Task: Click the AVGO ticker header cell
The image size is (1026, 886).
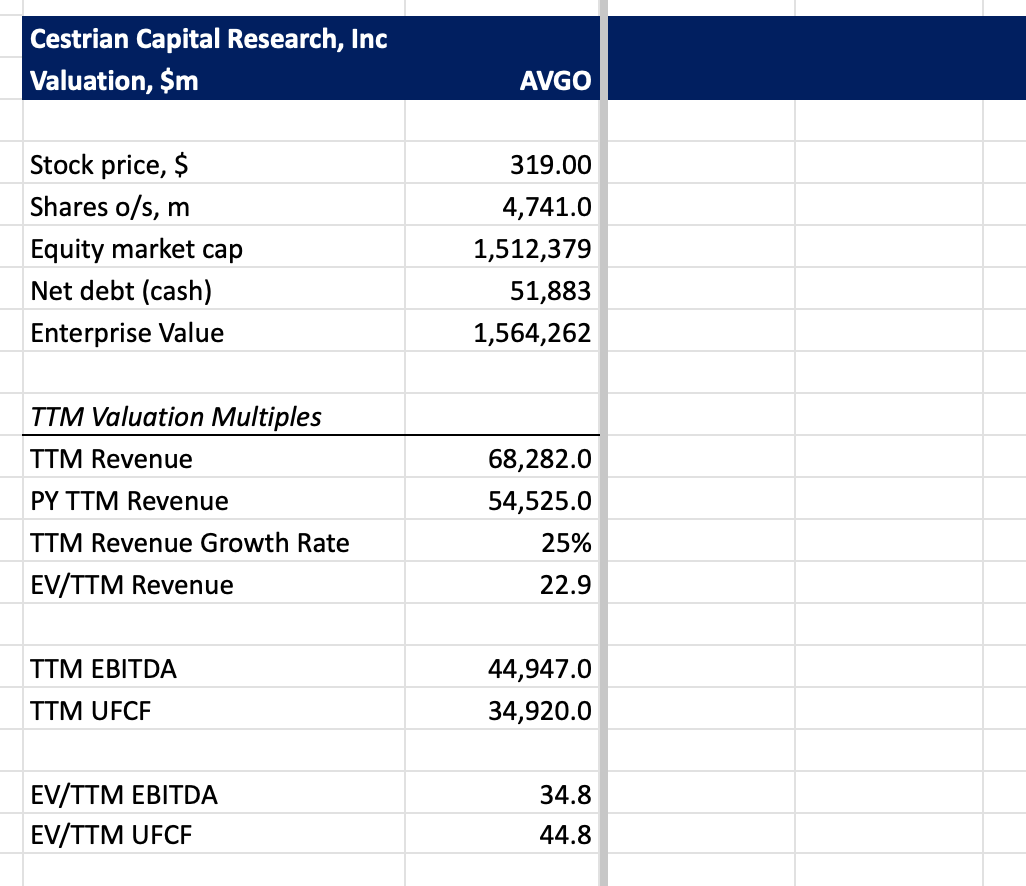Action: [502, 79]
